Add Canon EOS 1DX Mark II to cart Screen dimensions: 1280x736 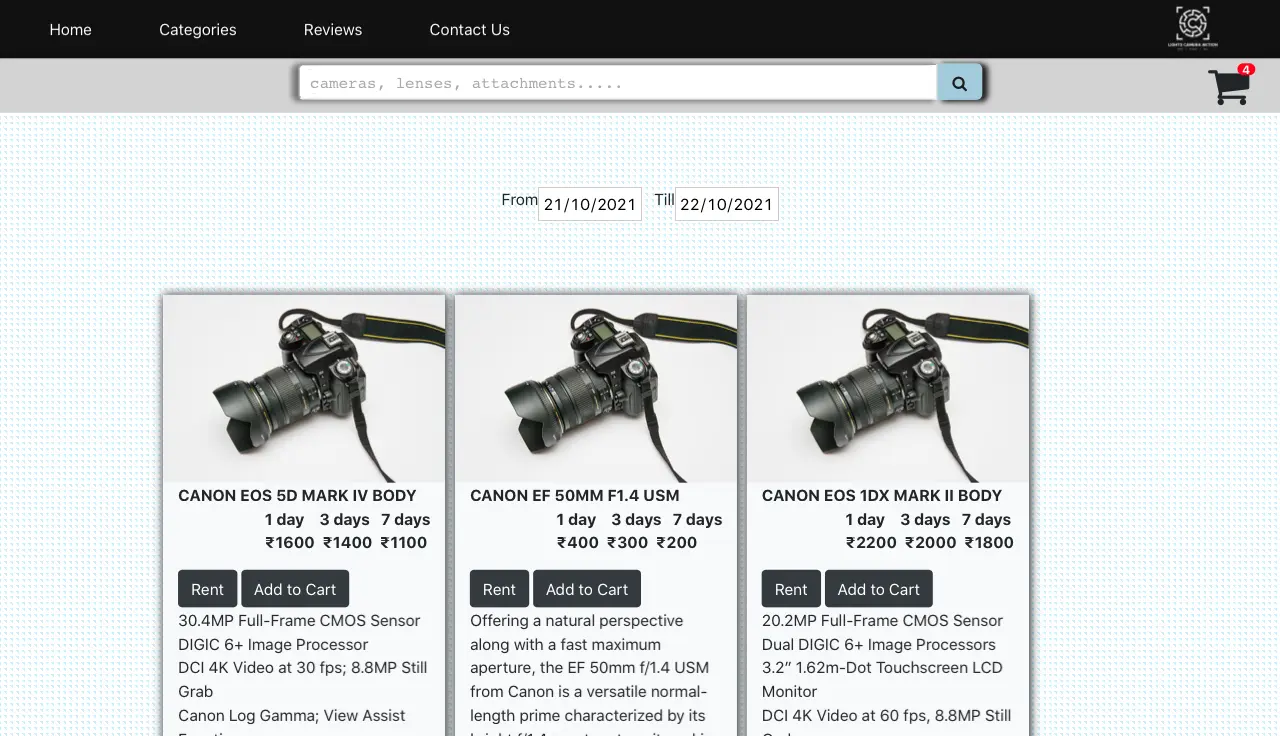pyautogui.click(x=878, y=589)
